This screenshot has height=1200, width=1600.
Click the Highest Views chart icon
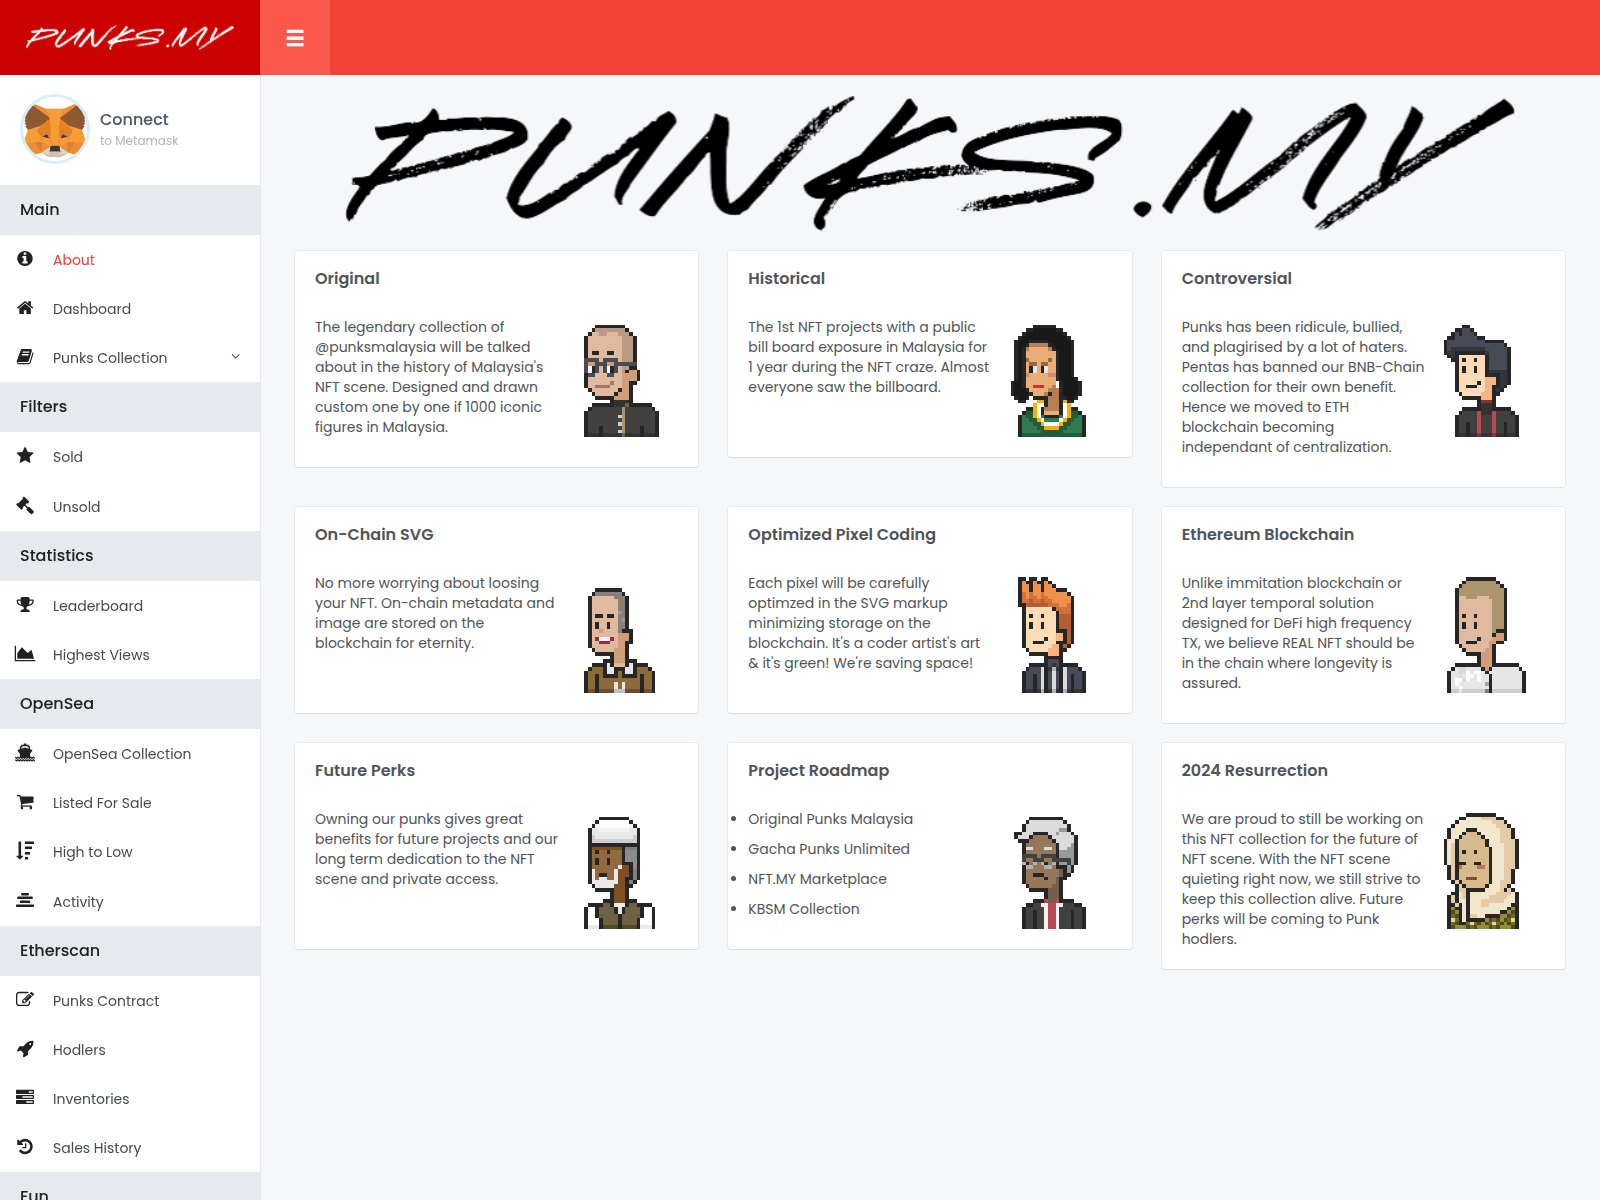[26, 654]
